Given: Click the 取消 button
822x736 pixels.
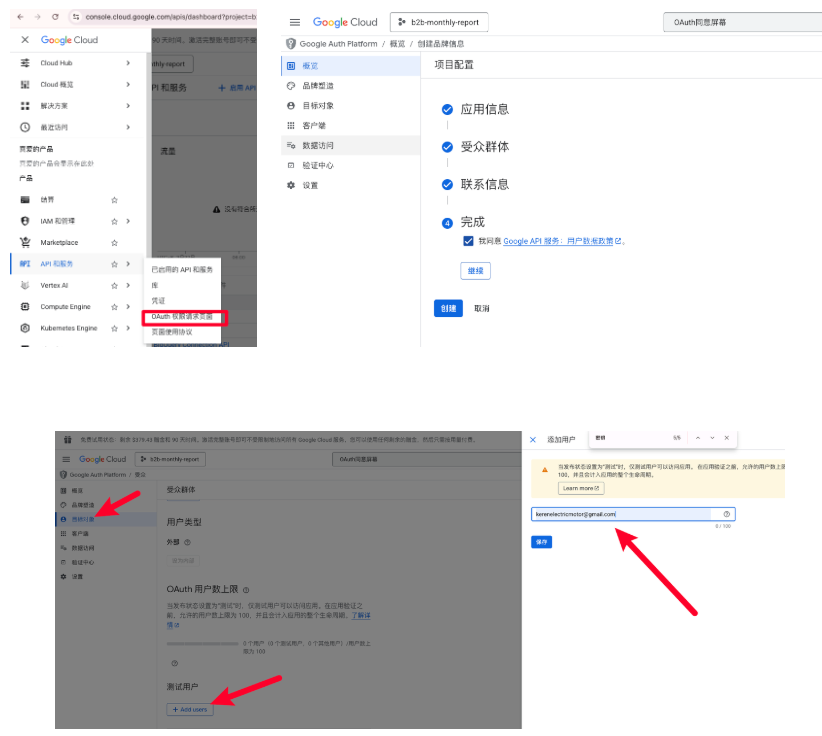Looking at the screenshot, I should pos(482,308).
